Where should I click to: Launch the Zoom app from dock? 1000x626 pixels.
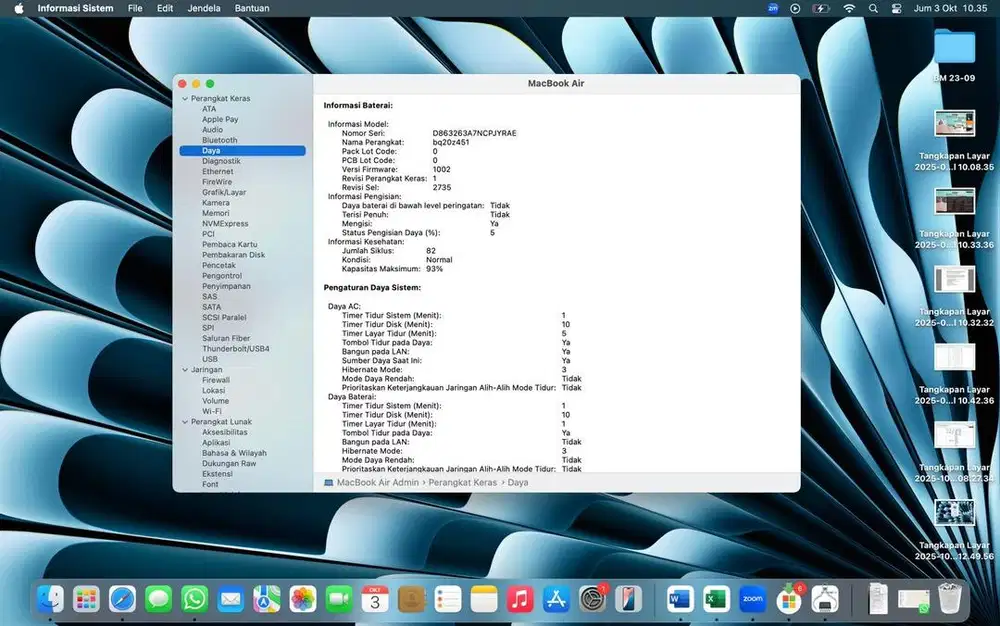click(x=752, y=598)
